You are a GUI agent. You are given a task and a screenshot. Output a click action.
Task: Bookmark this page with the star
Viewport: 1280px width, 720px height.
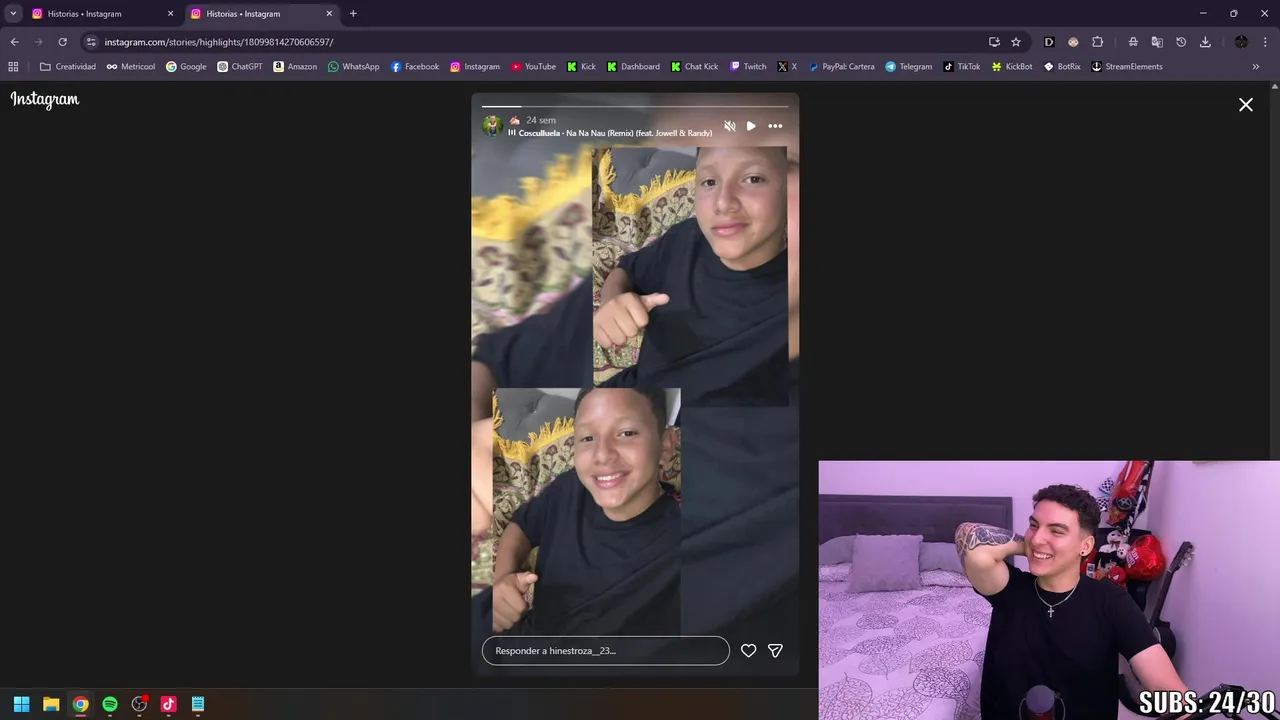point(1016,42)
